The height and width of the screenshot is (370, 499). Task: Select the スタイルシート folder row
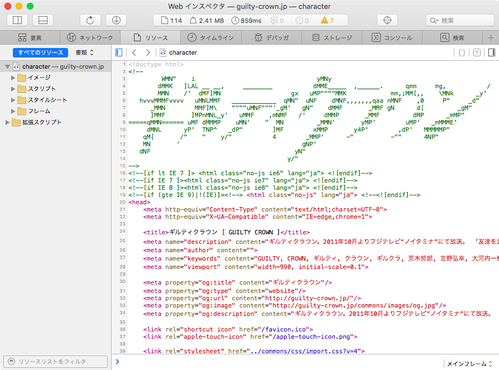pyautogui.click(x=56, y=100)
